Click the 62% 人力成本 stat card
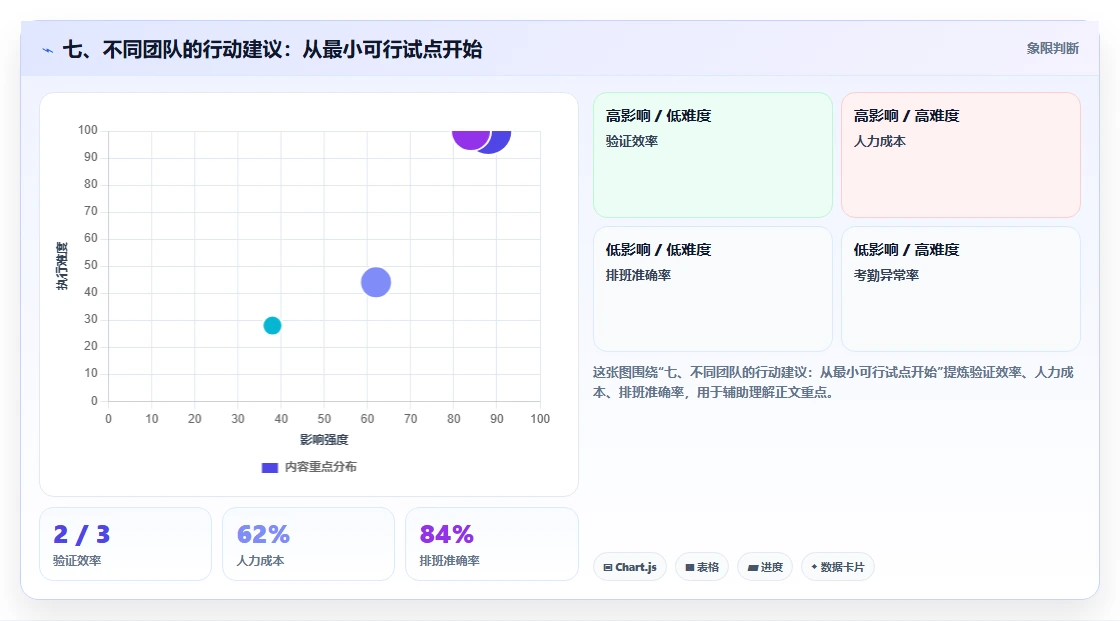This screenshot has height=621, width=1120. pos(309,544)
